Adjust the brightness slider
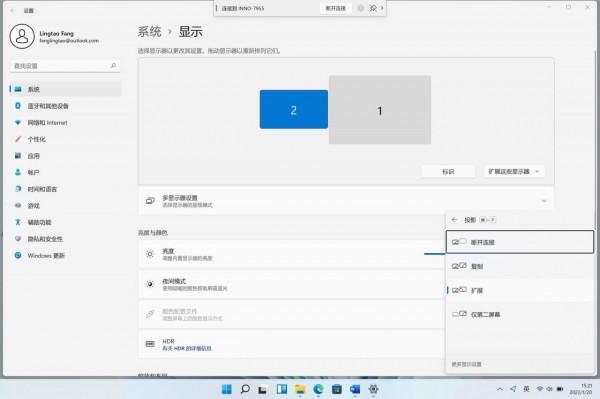600x399 pixels. click(434, 254)
